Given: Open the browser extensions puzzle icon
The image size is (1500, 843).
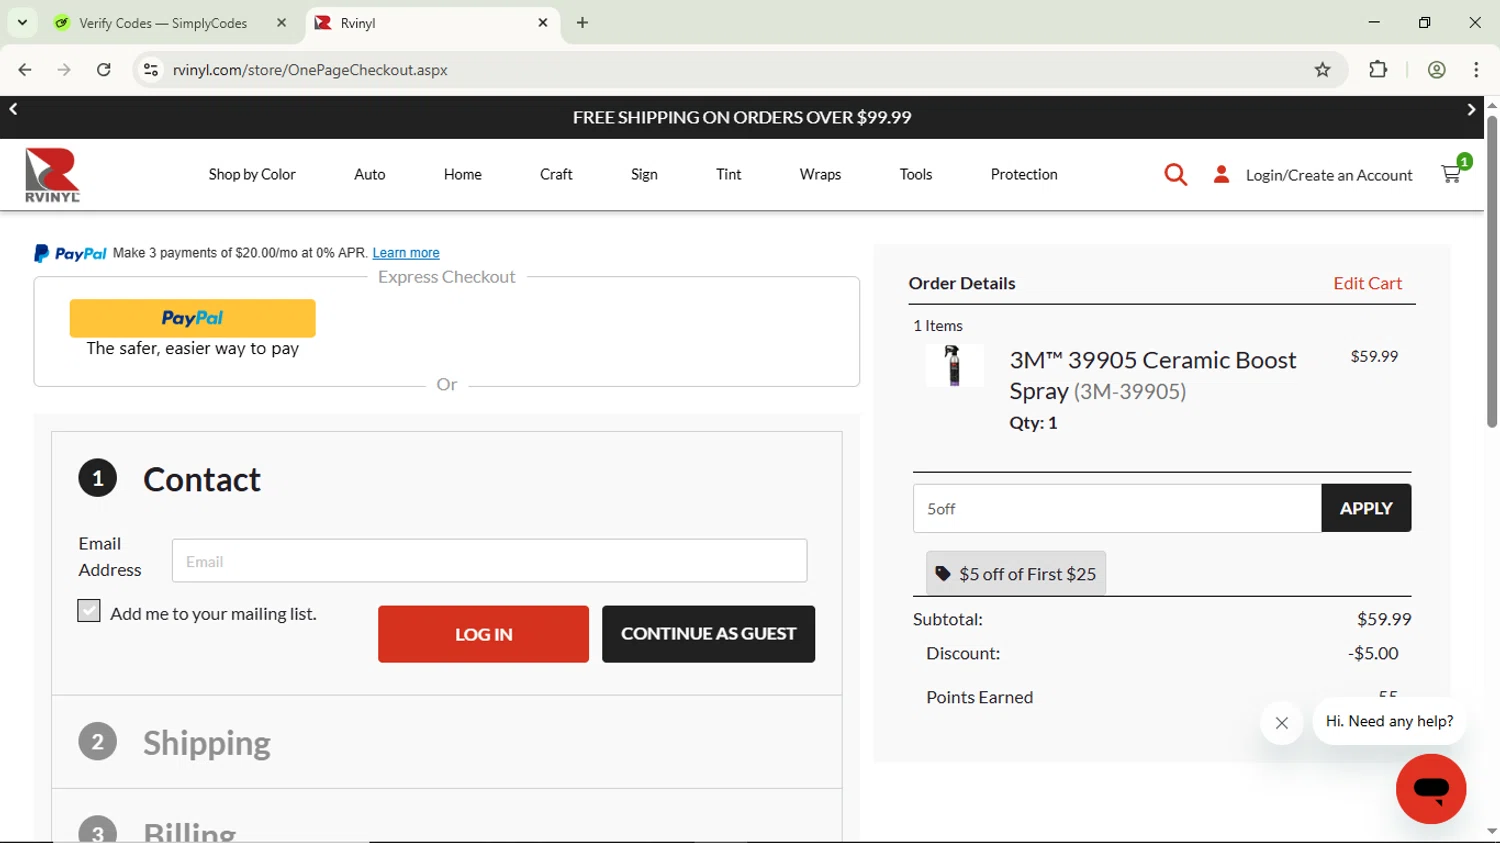Looking at the screenshot, I should coord(1378,70).
